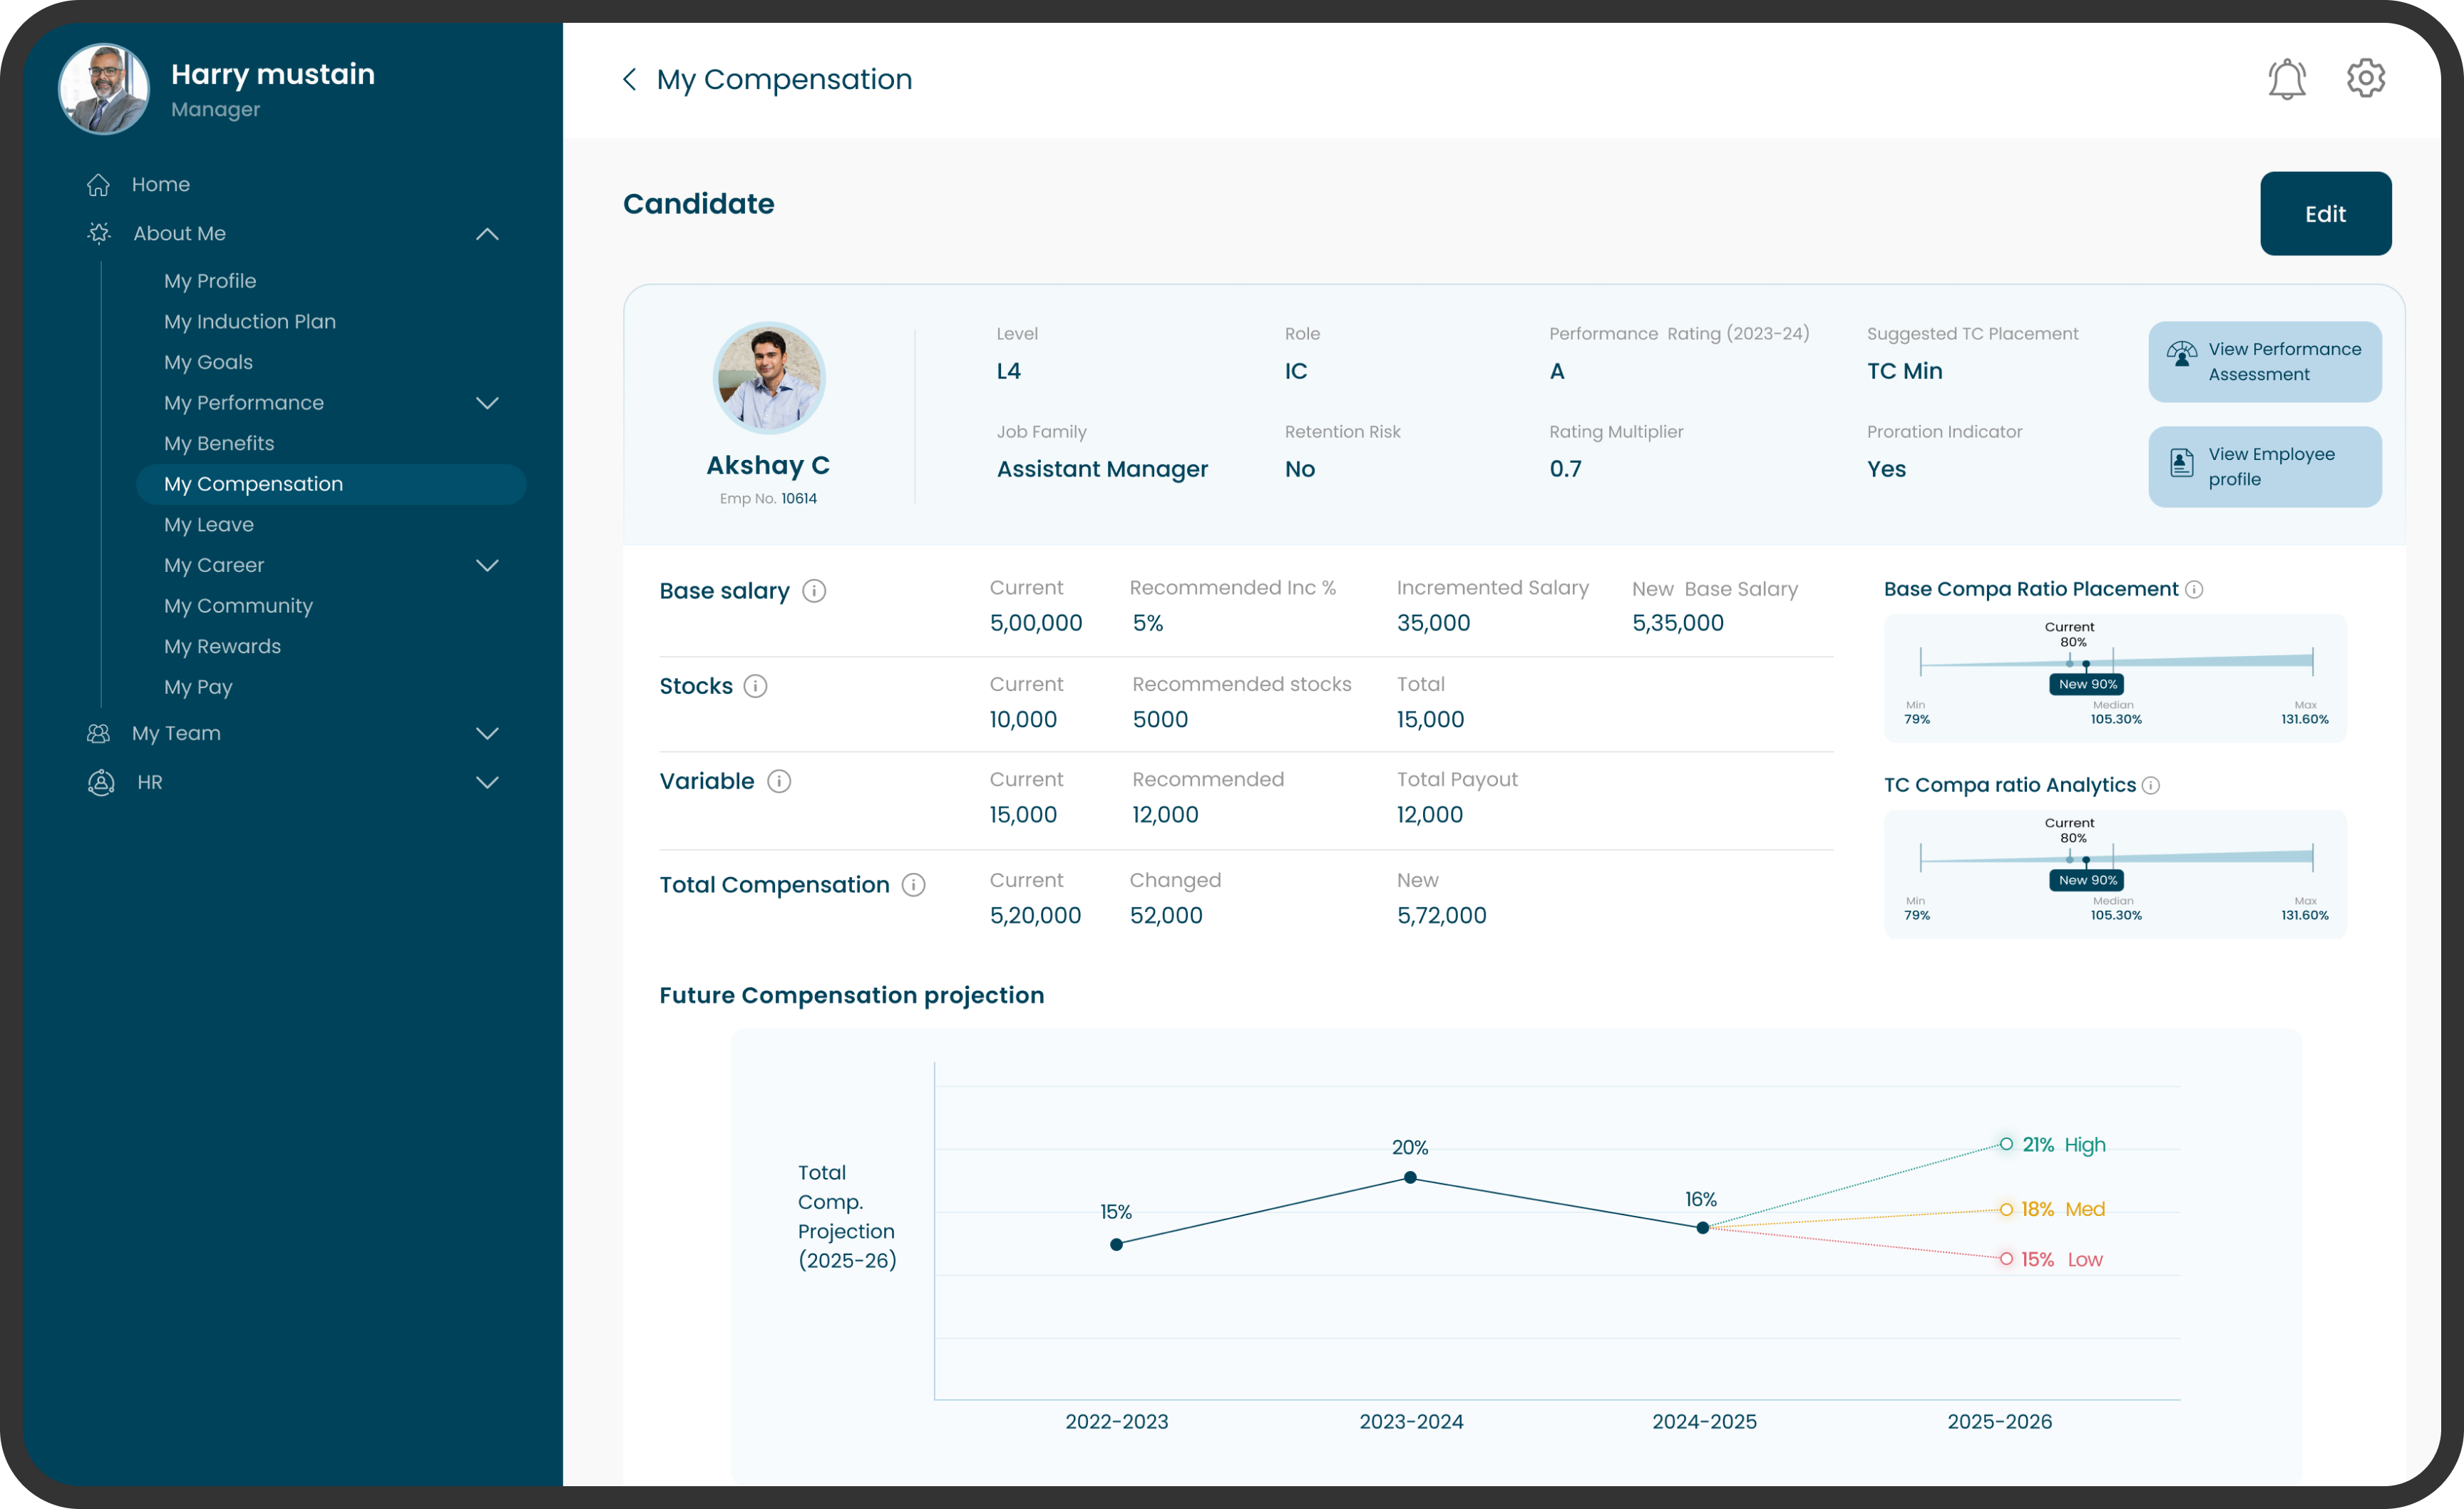
Task: Expand the HR section
Action: 487,783
